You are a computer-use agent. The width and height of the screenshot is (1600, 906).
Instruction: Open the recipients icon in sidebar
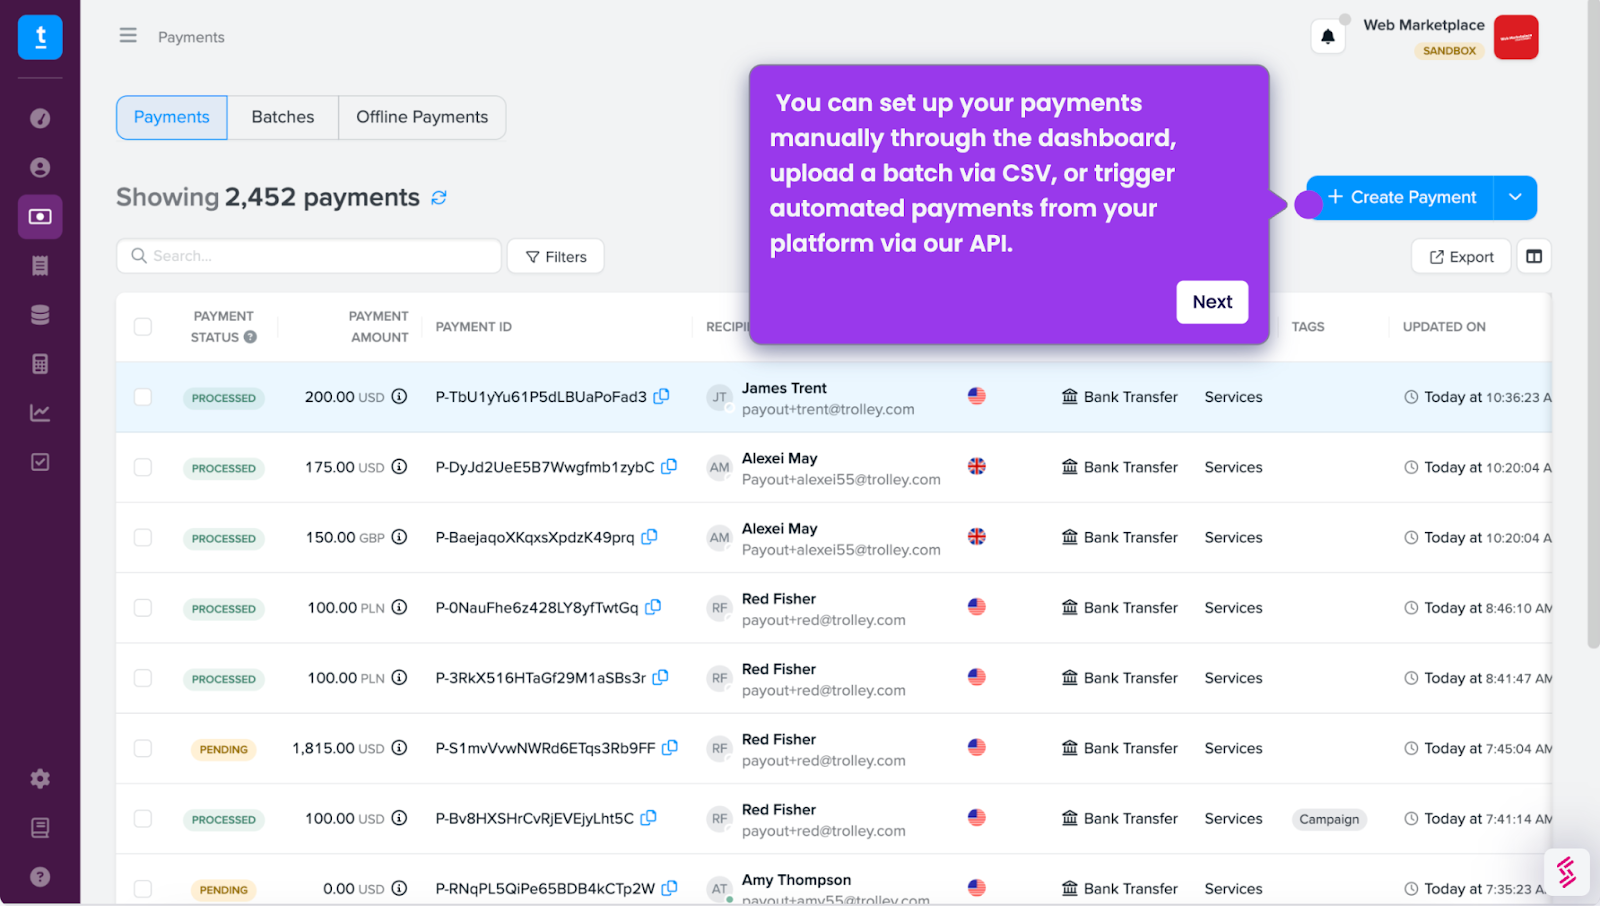click(x=40, y=168)
